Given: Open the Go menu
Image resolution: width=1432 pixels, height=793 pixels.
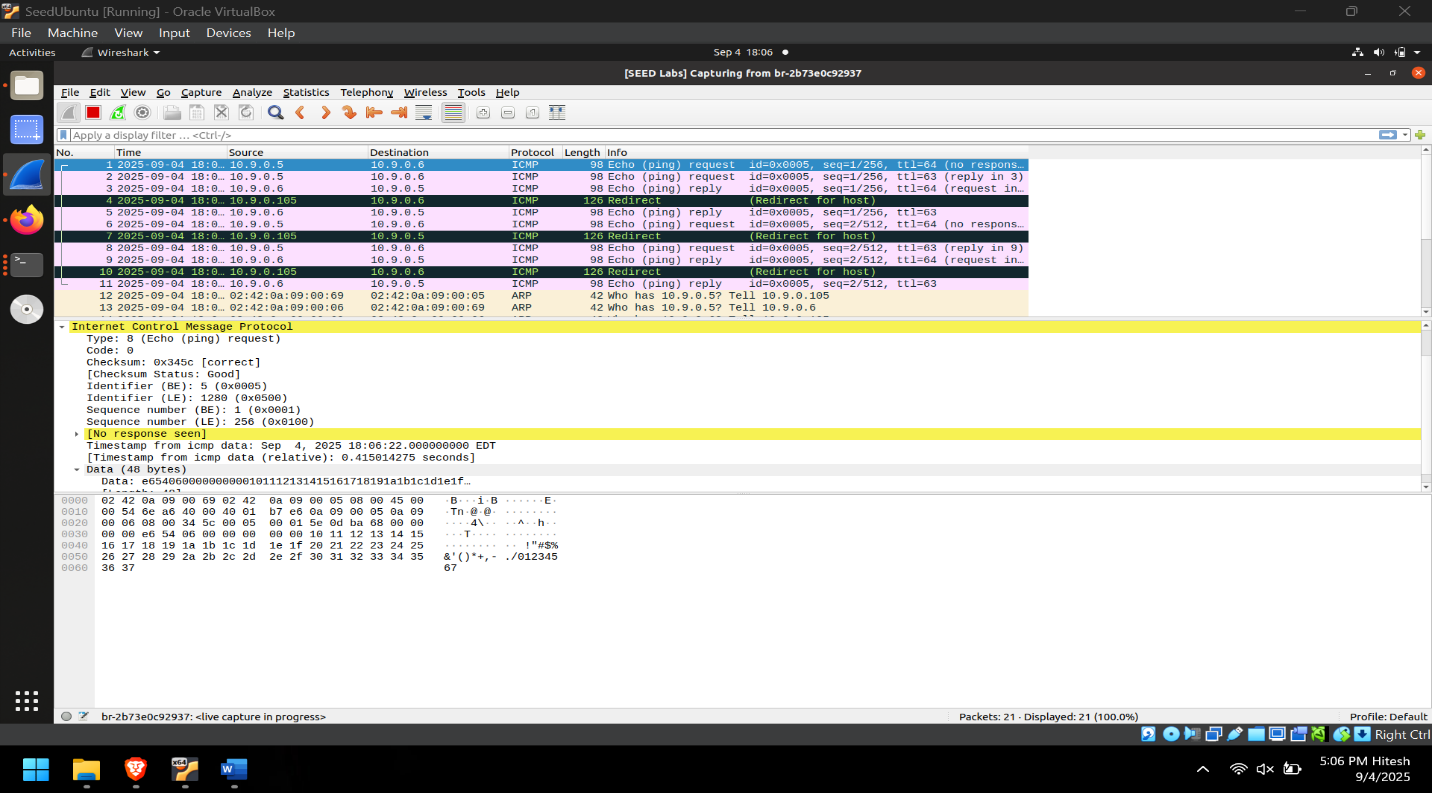Looking at the screenshot, I should click(163, 92).
